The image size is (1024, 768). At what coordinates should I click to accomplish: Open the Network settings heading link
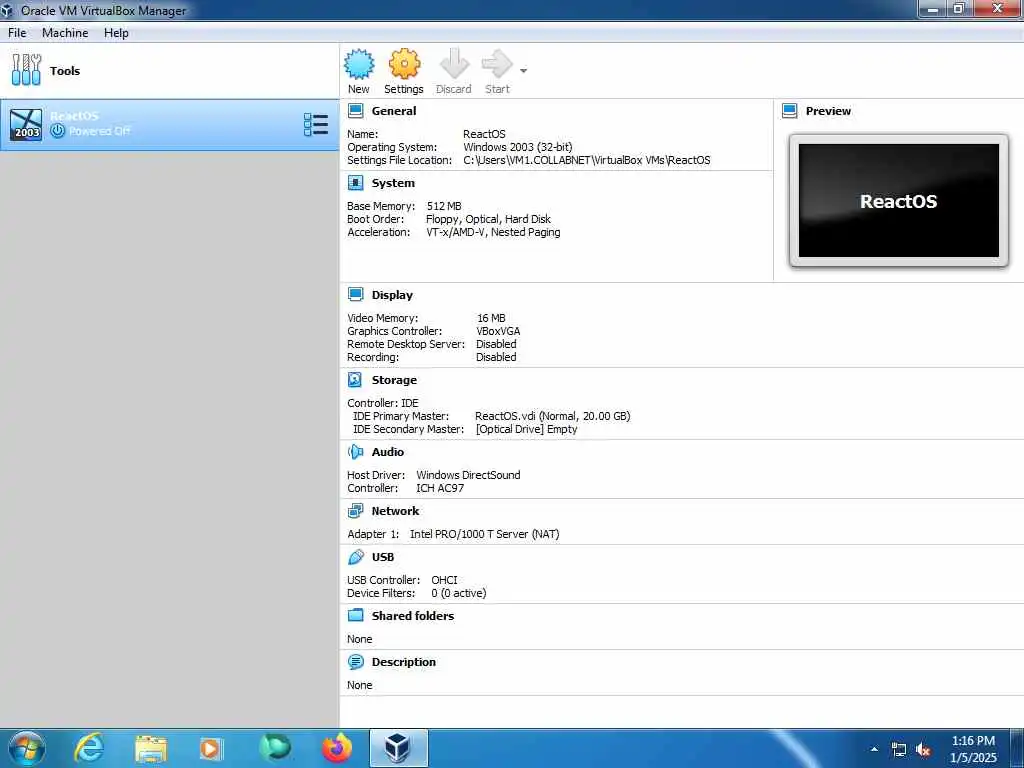(x=395, y=511)
